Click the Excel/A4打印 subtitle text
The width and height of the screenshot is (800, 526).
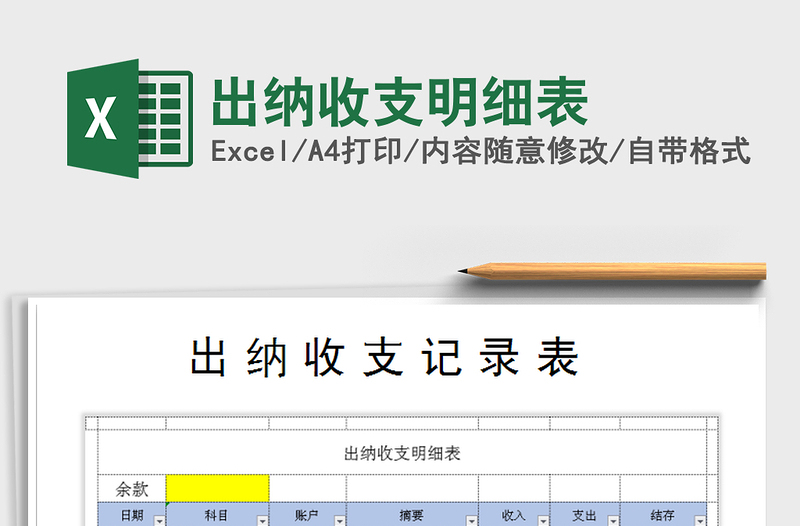coord(480,152)
